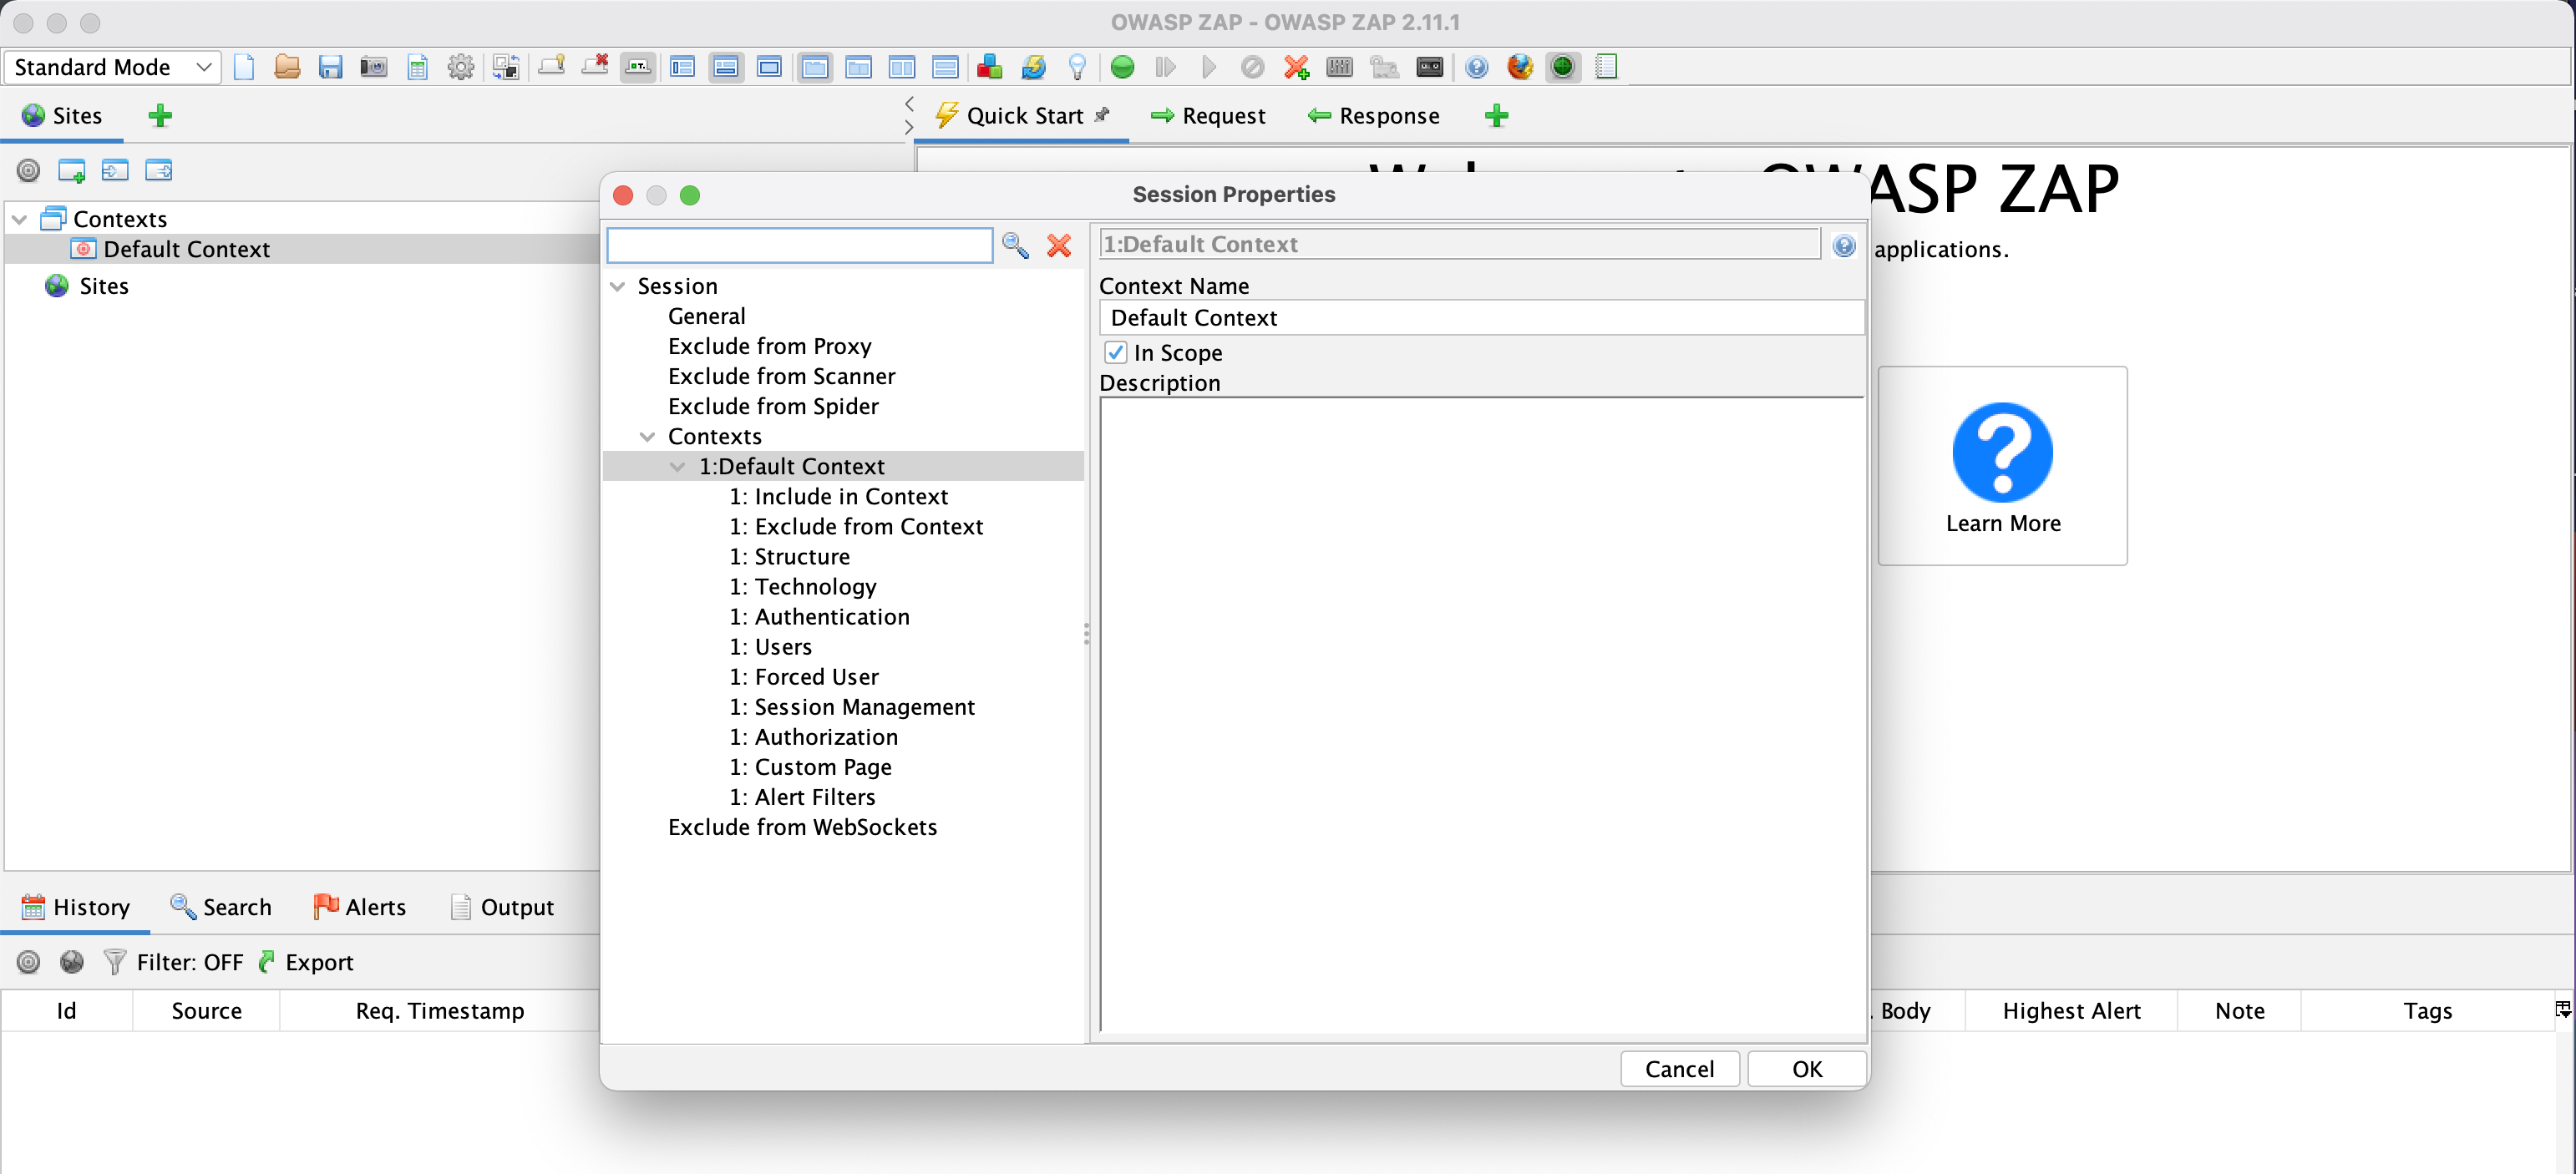Click the red X add custom breakpoint icon

[1296, 67]
